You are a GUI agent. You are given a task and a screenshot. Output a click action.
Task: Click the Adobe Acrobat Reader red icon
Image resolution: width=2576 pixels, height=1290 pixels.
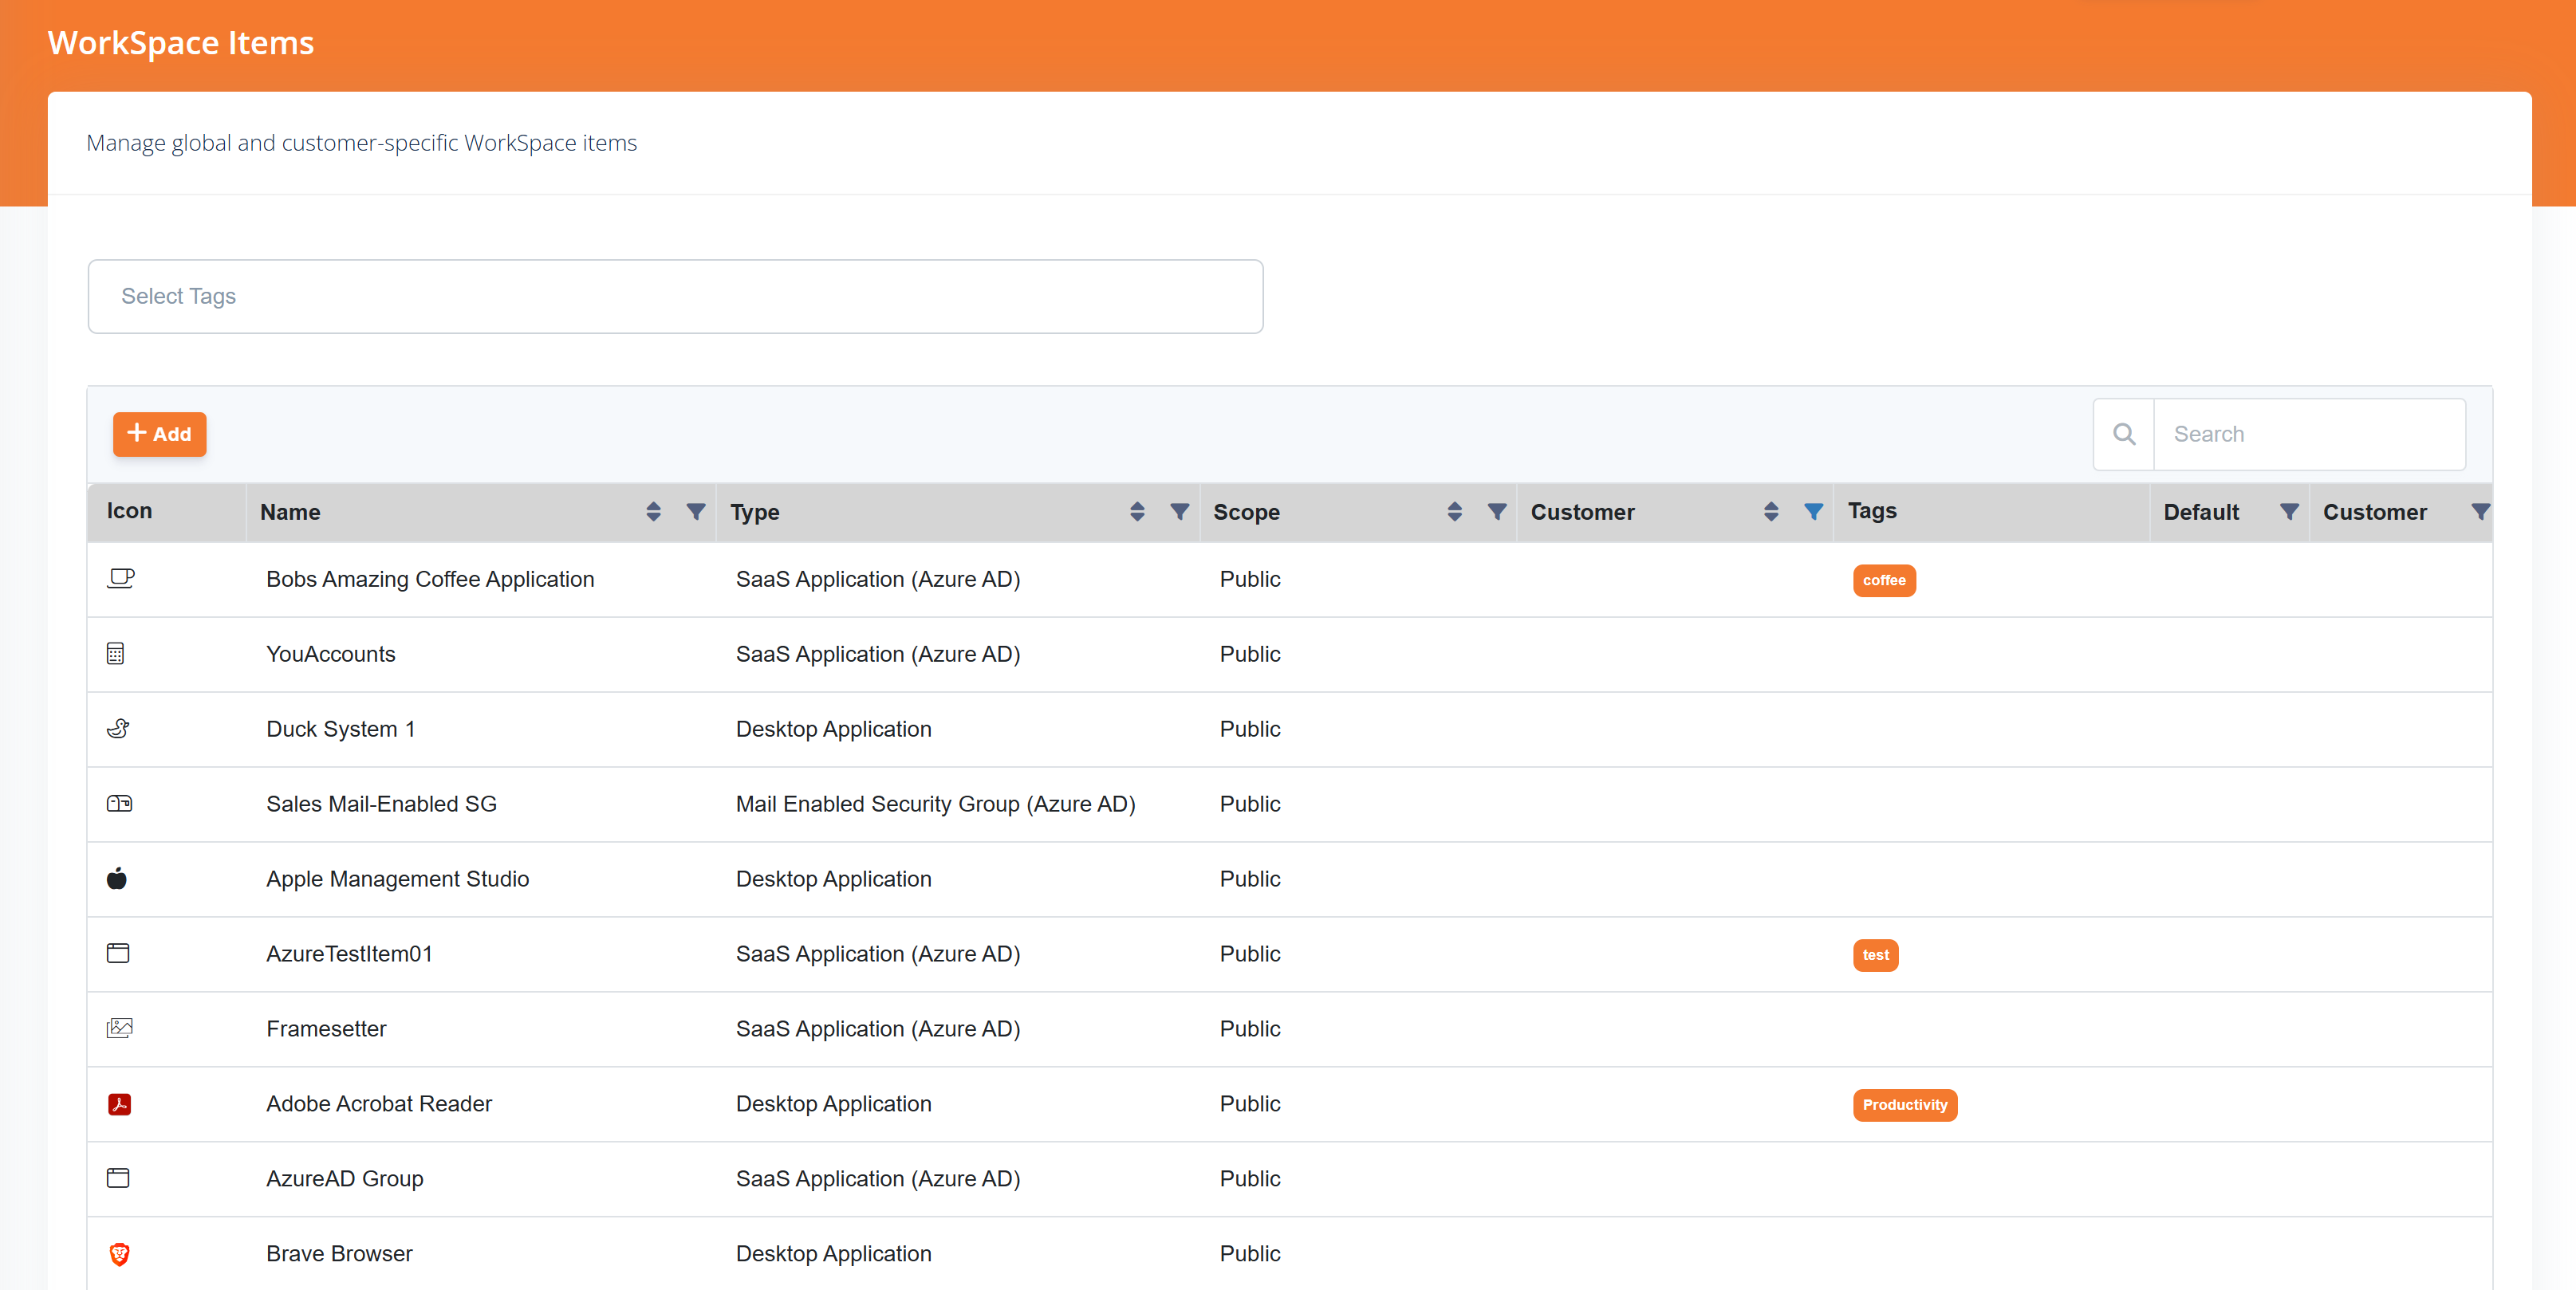[x=119, y=1104]
